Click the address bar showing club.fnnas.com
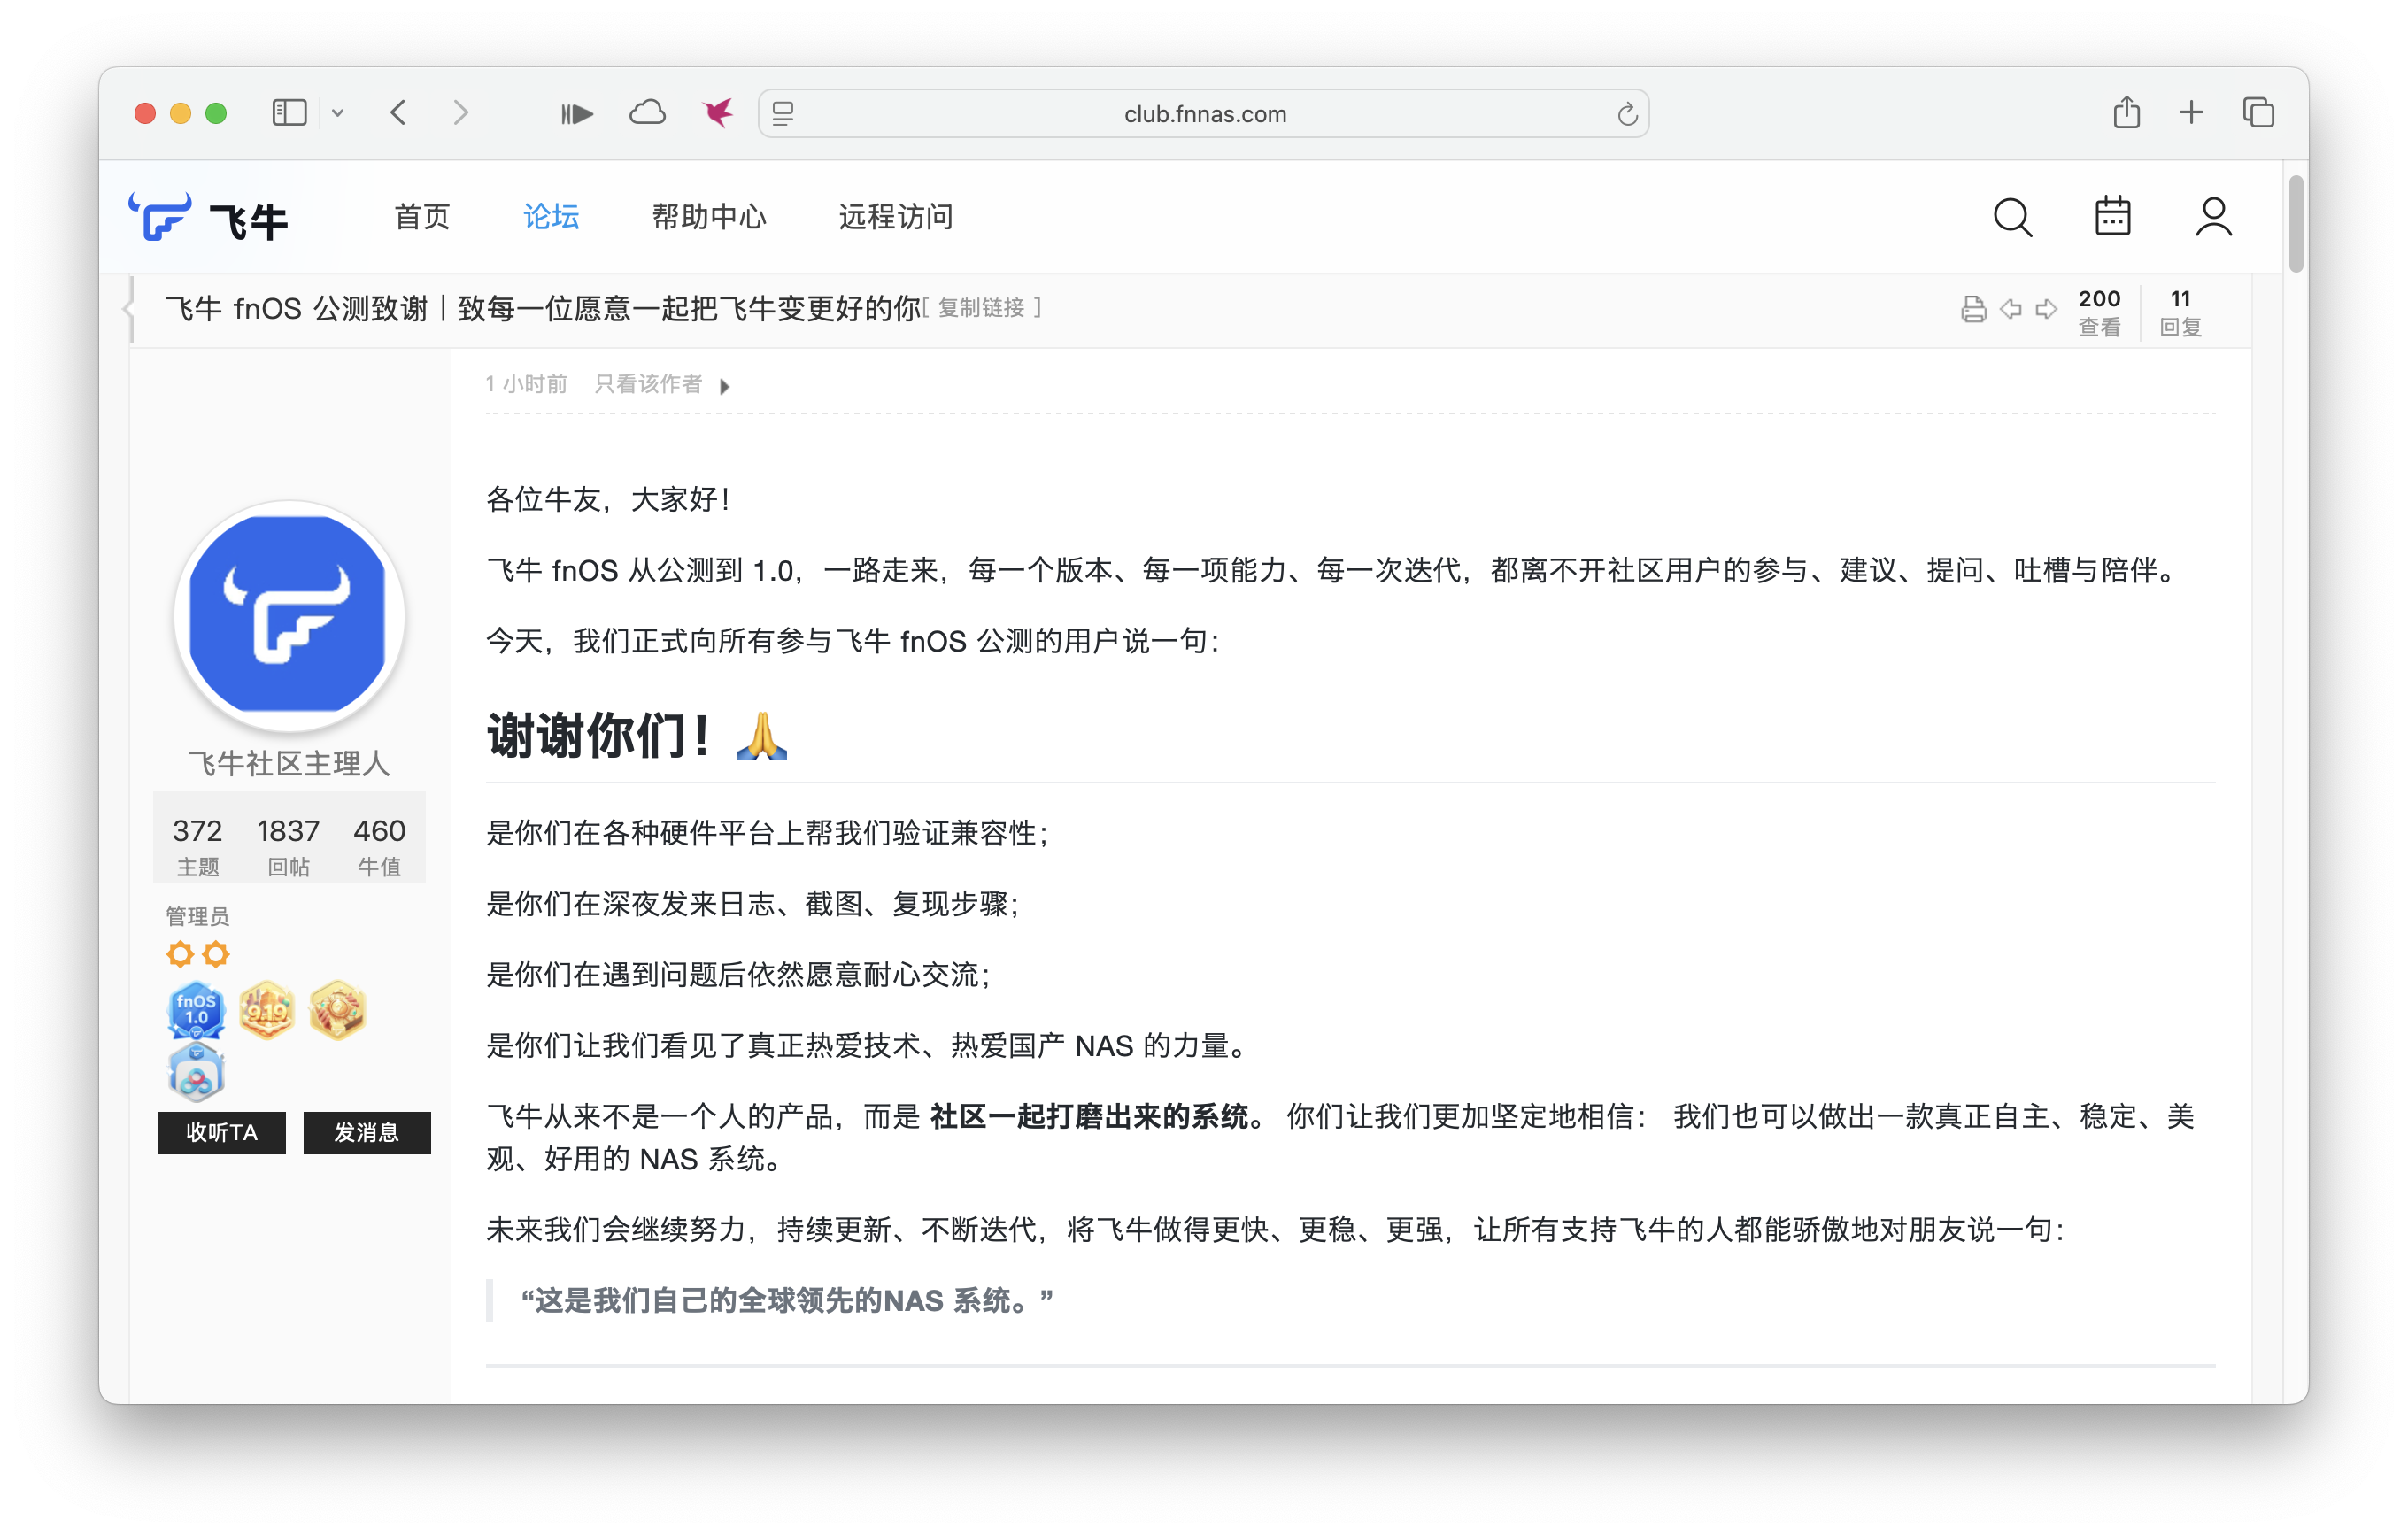Image resolution: width=2408 pixels, height=1535 pixels. point(1203,112)
